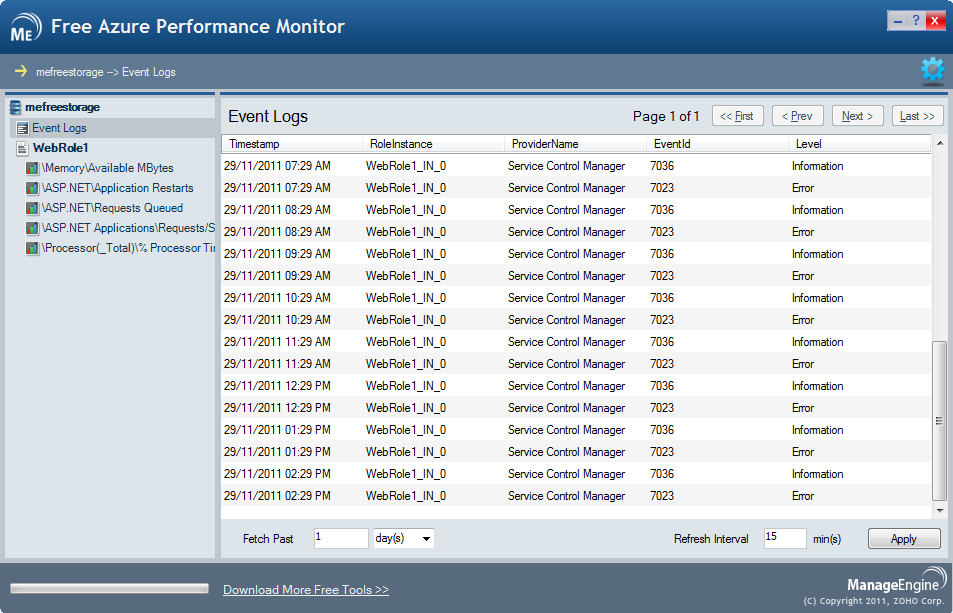
Task: Select the 01:29 PM Error row
Action: pos(576,452)
